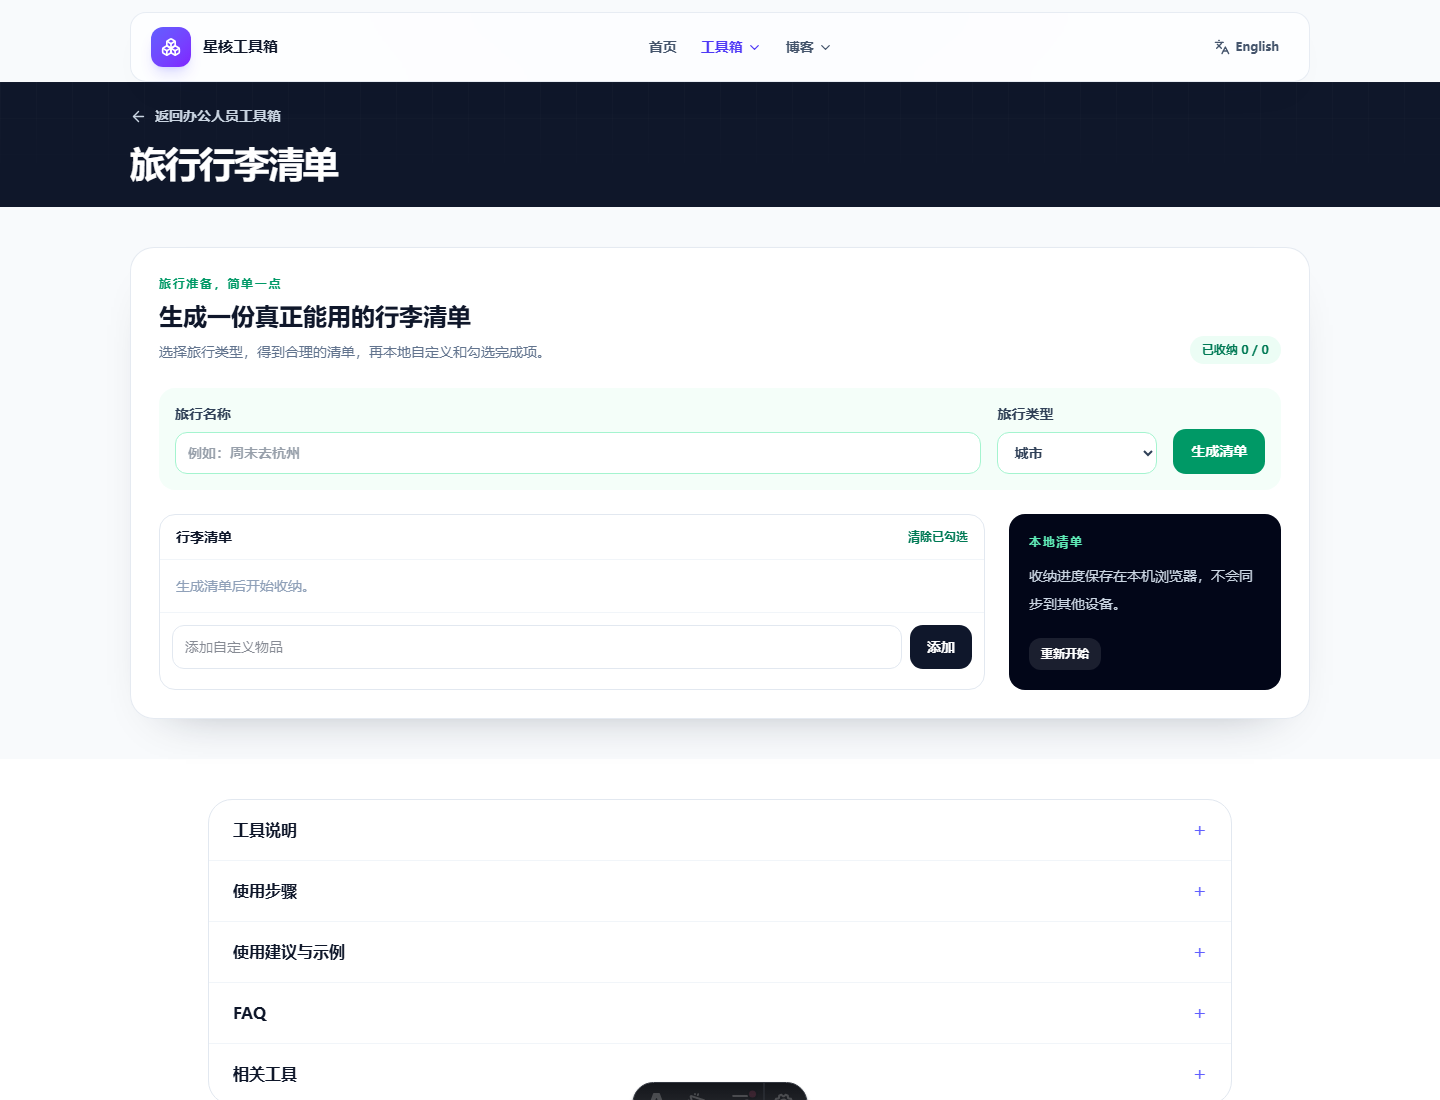Screen dimensions: 1440x1100
Task: Click the plus icon on 工具说明 row
Action: 1199,830
